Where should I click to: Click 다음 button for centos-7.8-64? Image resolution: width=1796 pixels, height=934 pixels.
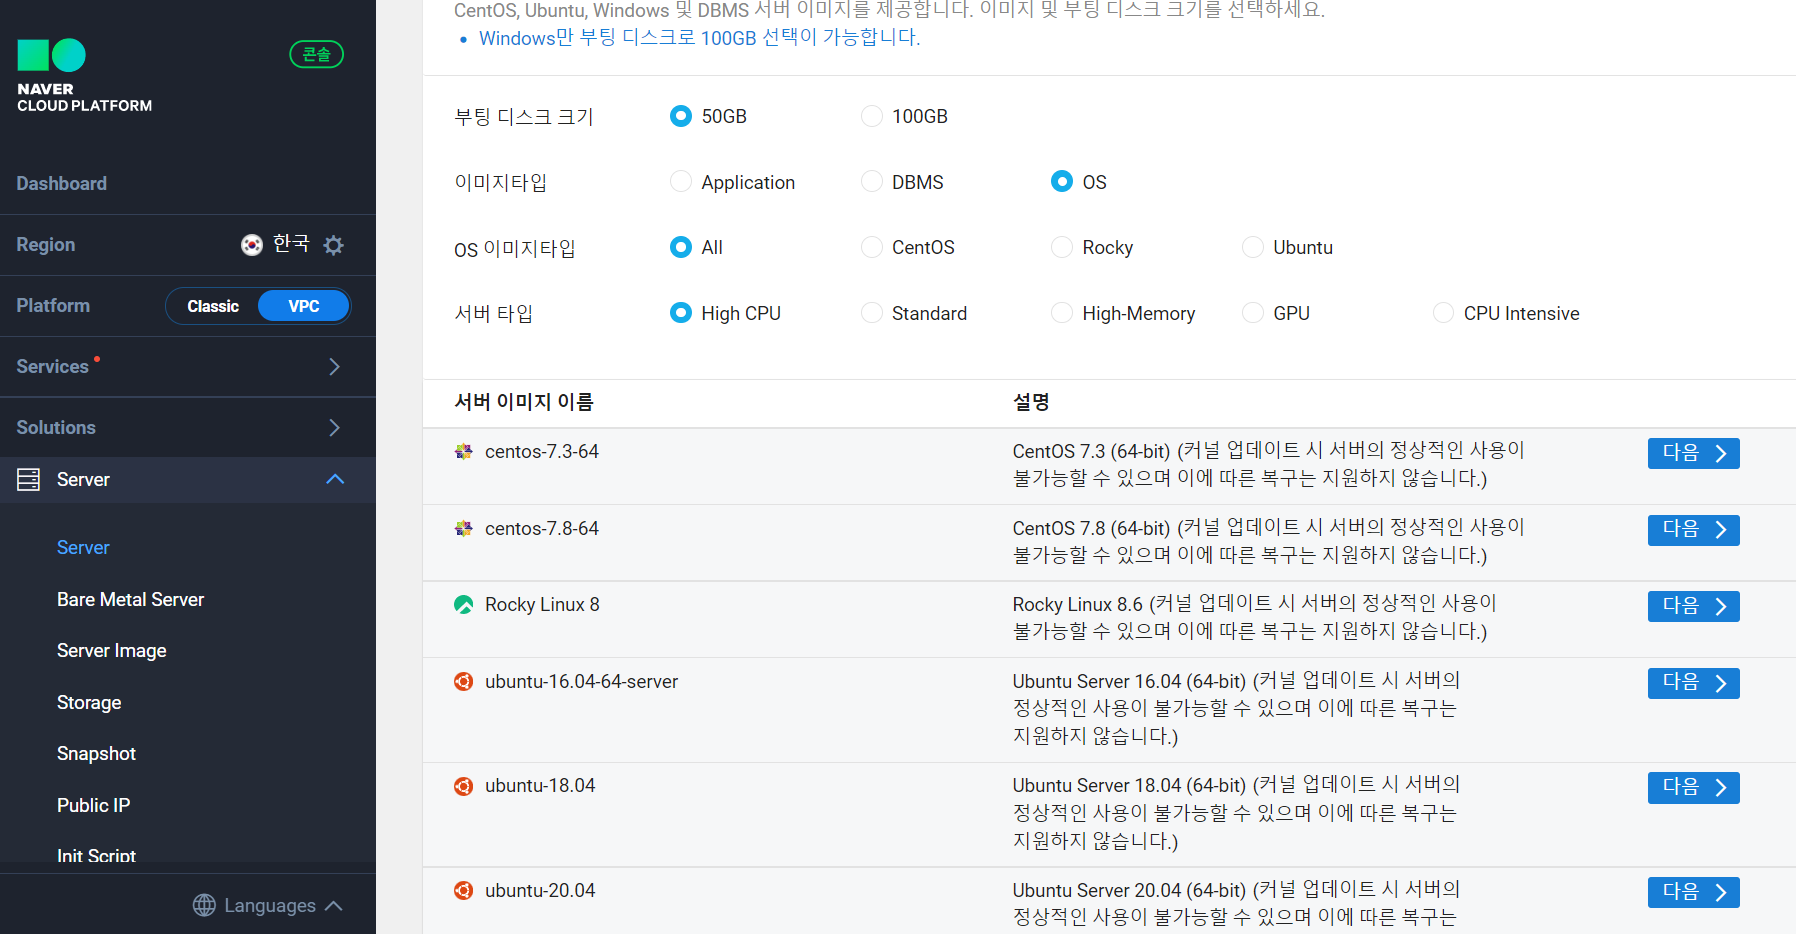pyautogui.click(x=1693, y=530)
